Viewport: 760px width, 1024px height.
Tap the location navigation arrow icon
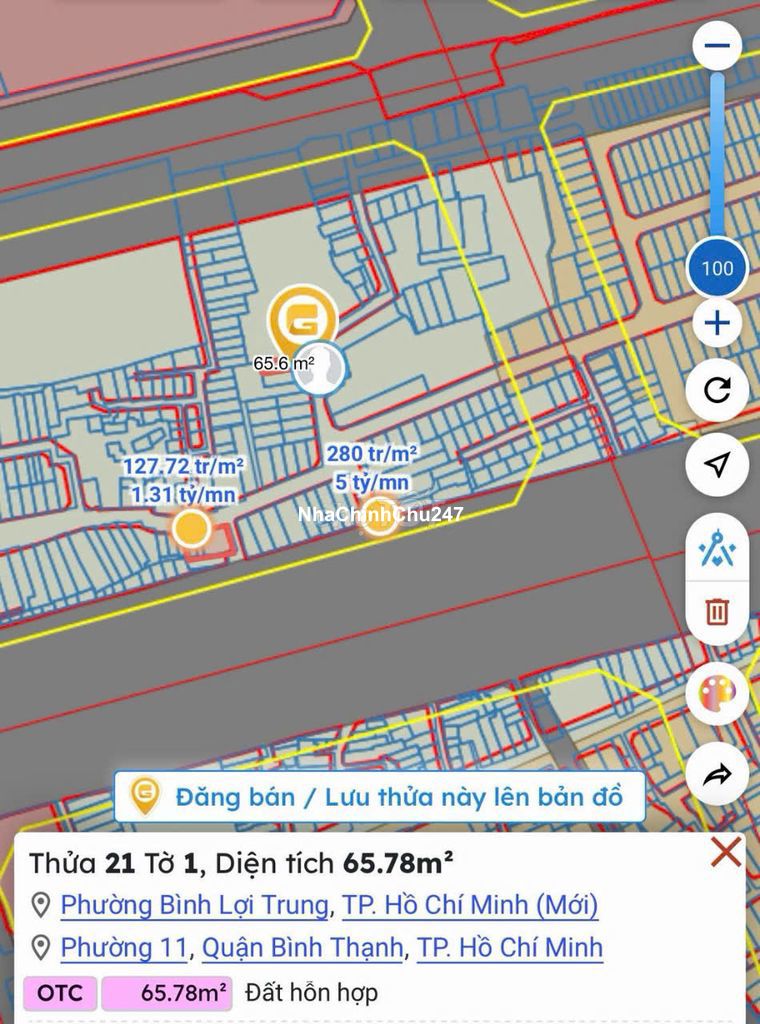coord(717,464)
